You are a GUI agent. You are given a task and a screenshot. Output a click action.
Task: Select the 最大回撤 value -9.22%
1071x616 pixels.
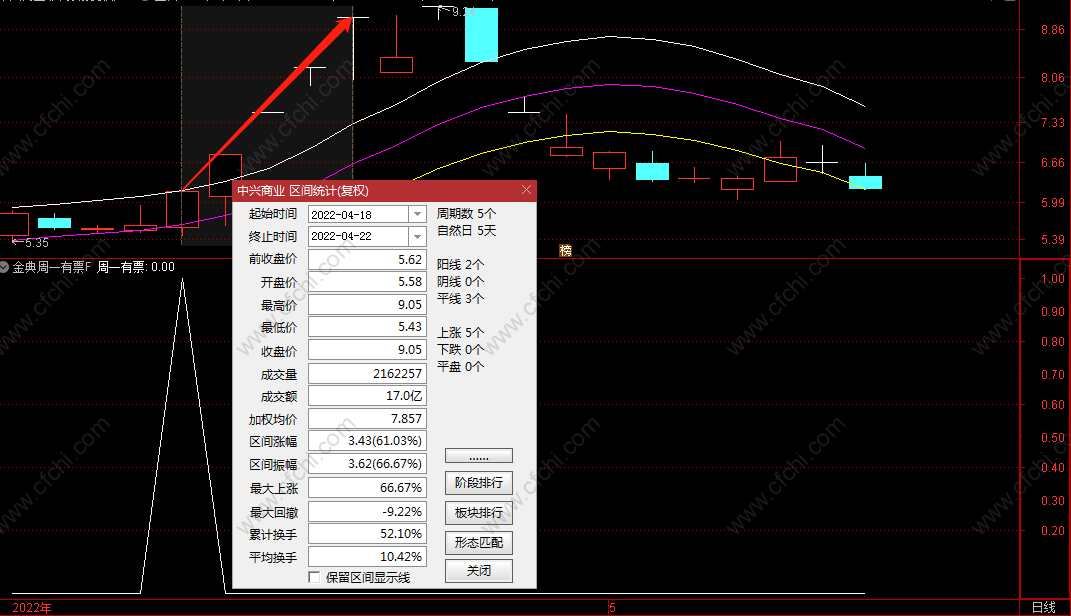click(x=367, y=512)
